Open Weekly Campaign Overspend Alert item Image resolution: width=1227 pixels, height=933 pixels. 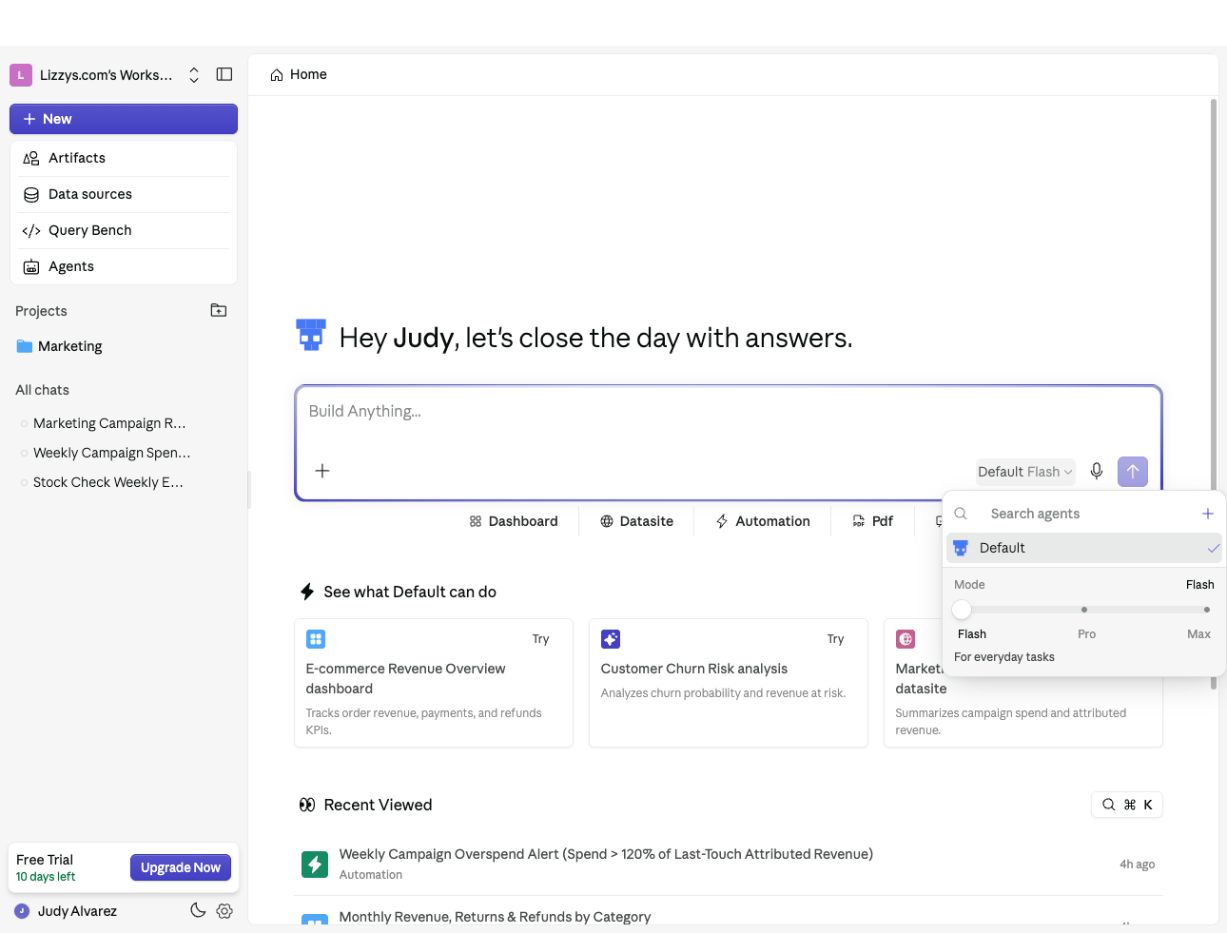[728, 864]
